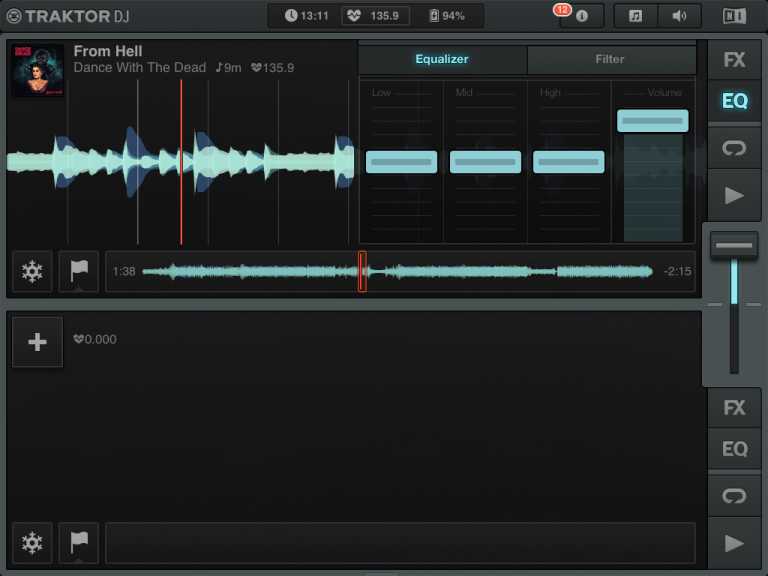Open loop controls on deck B
Screen dimensions: 768x576
734,496
